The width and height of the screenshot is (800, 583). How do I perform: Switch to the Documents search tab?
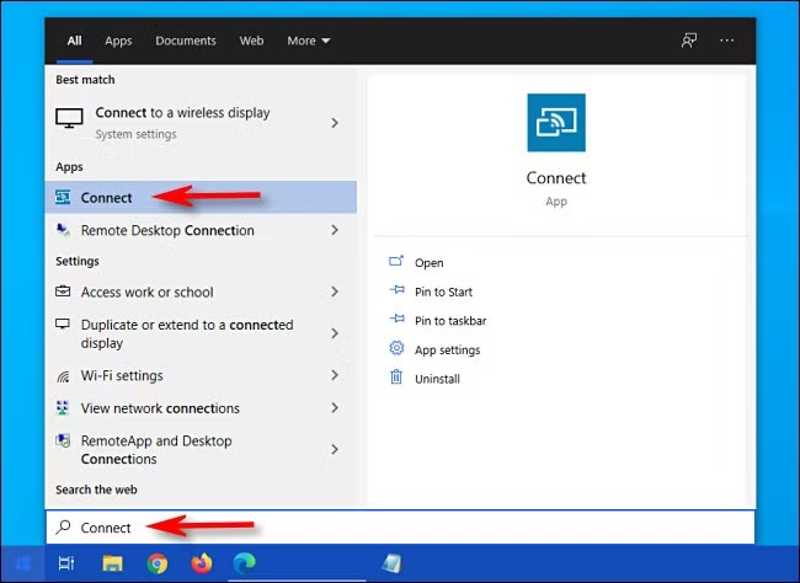coord(185,41)
